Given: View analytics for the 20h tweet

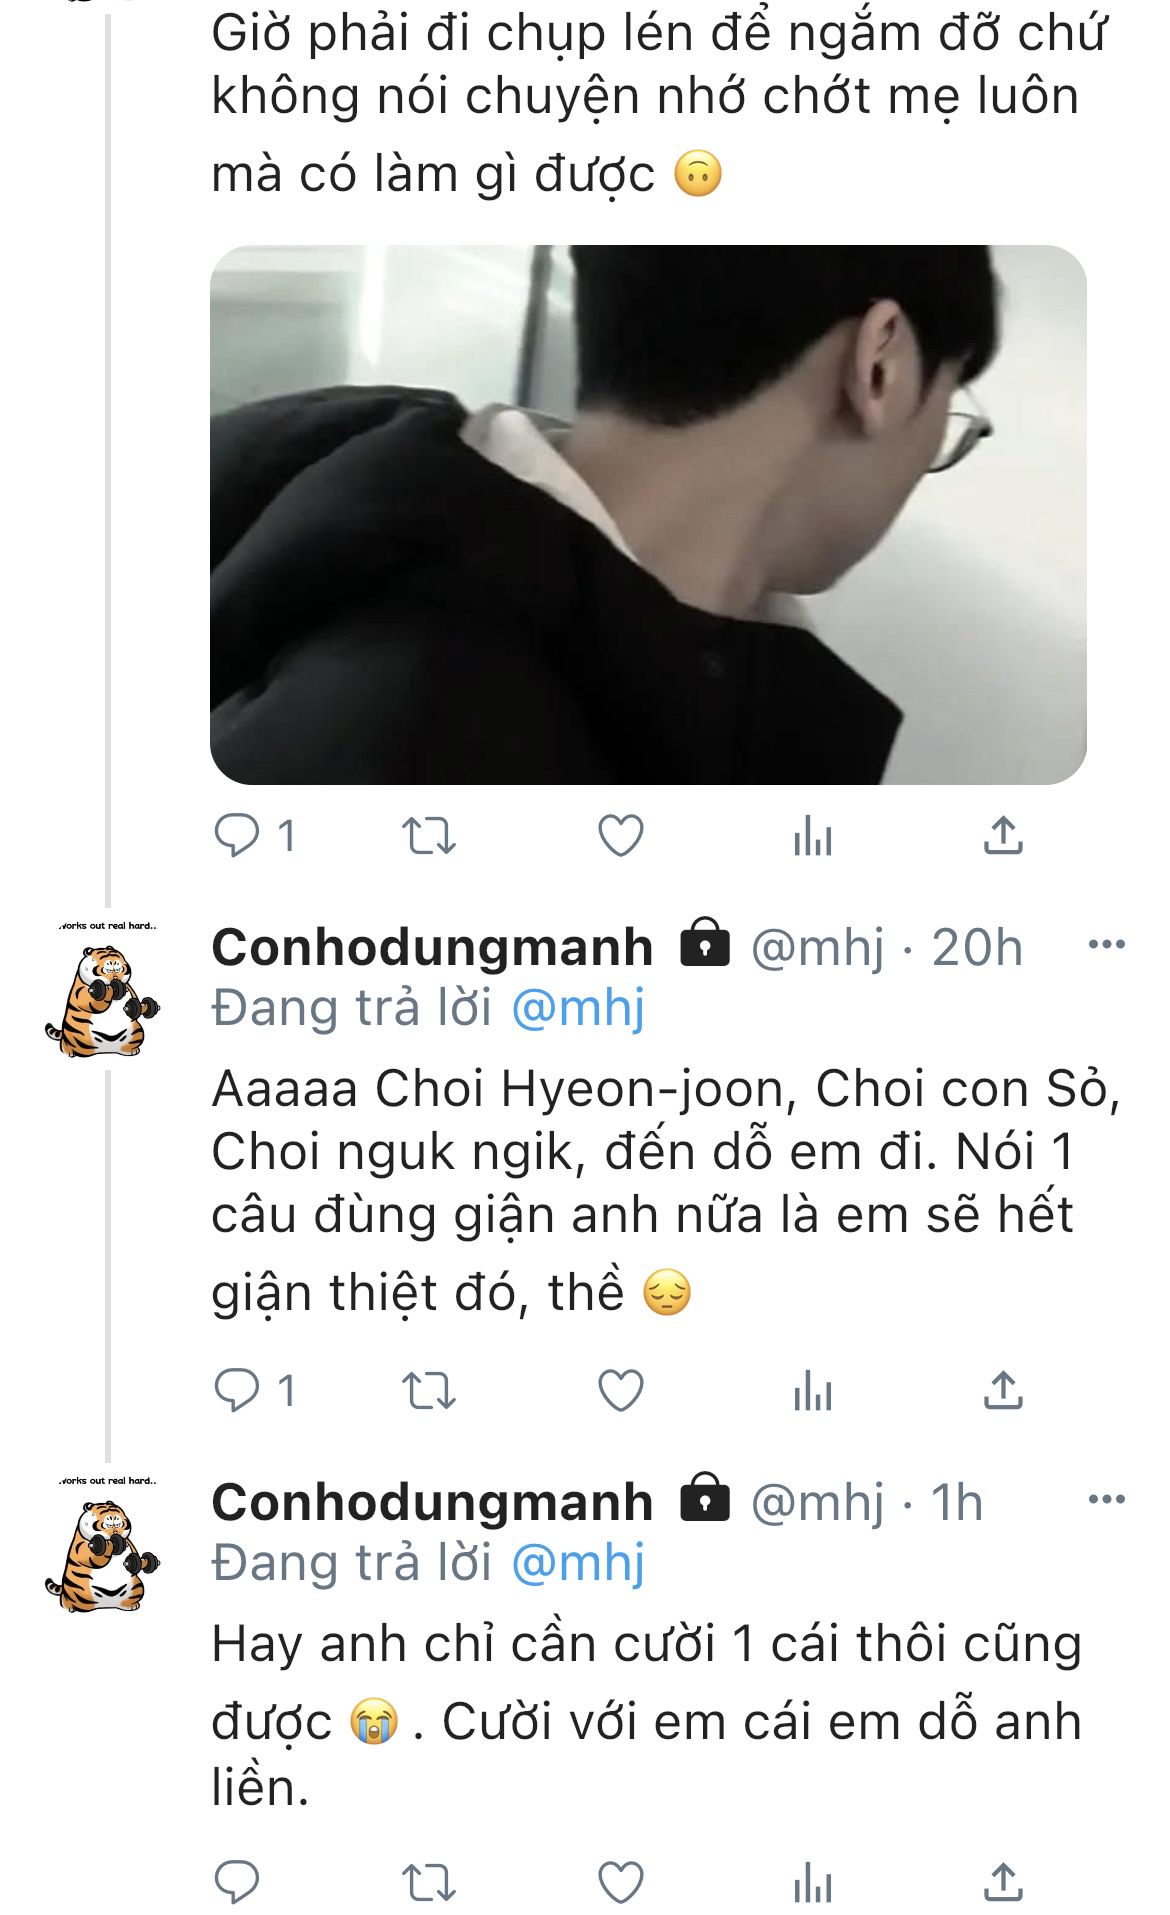Looking at the screenshot, I should coord(812,1390).
